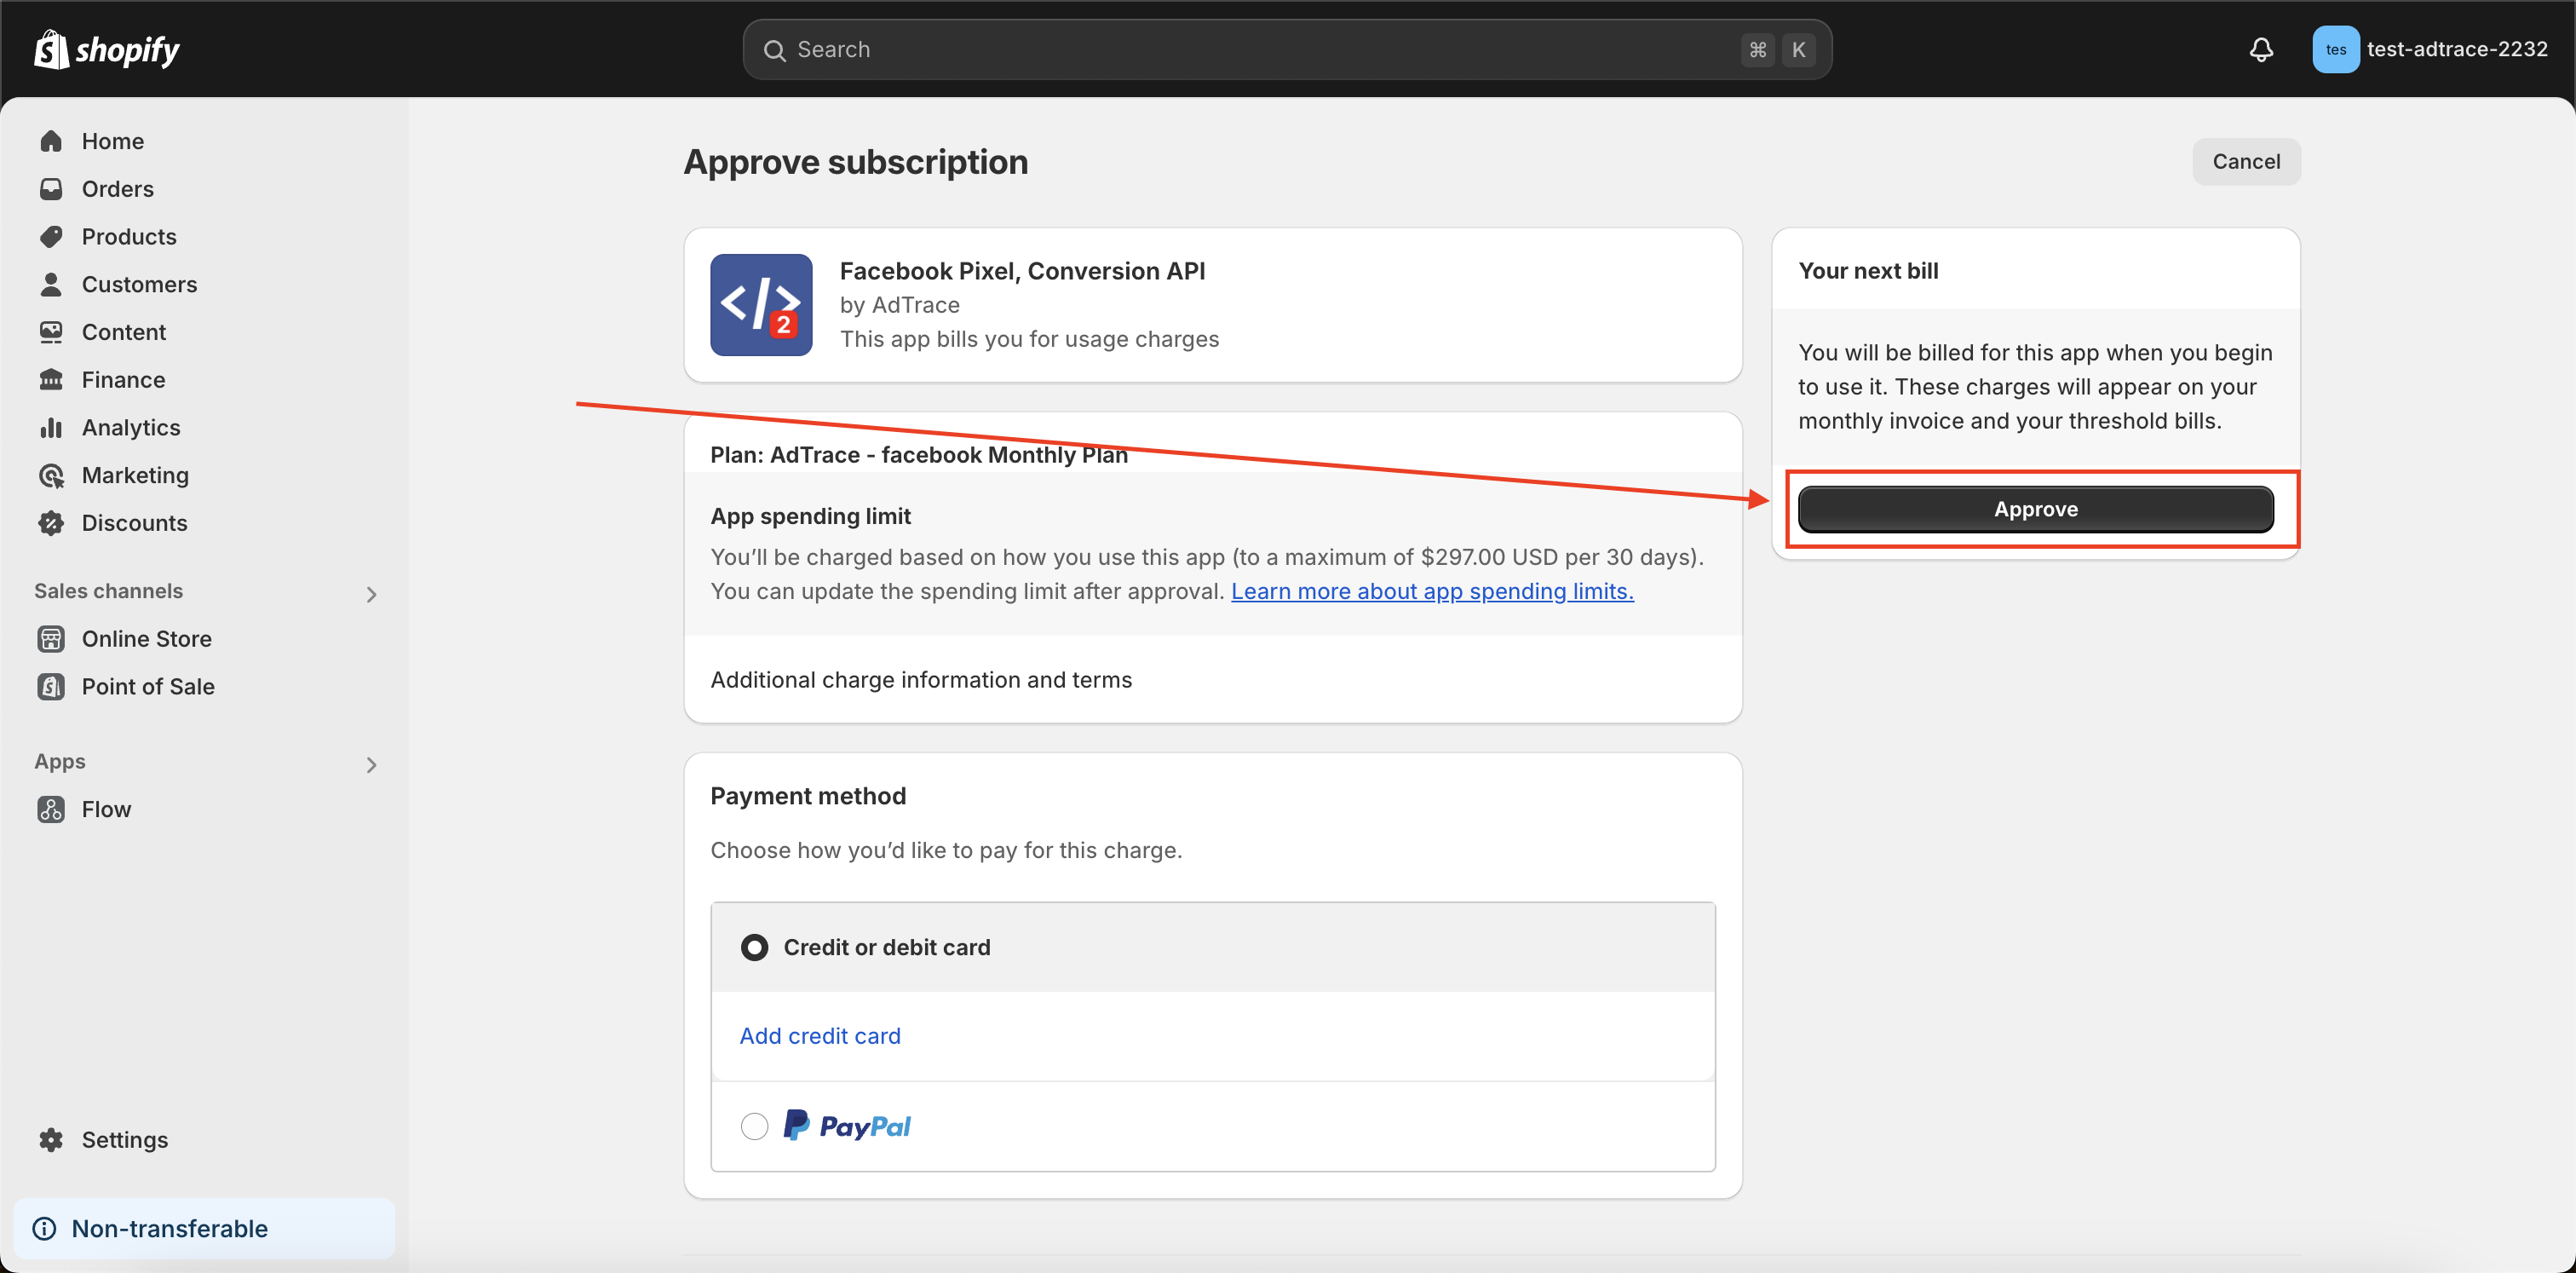Screen dimensions: 2576x1273
Task: Approve the subscription
Action: [2035, 509]
